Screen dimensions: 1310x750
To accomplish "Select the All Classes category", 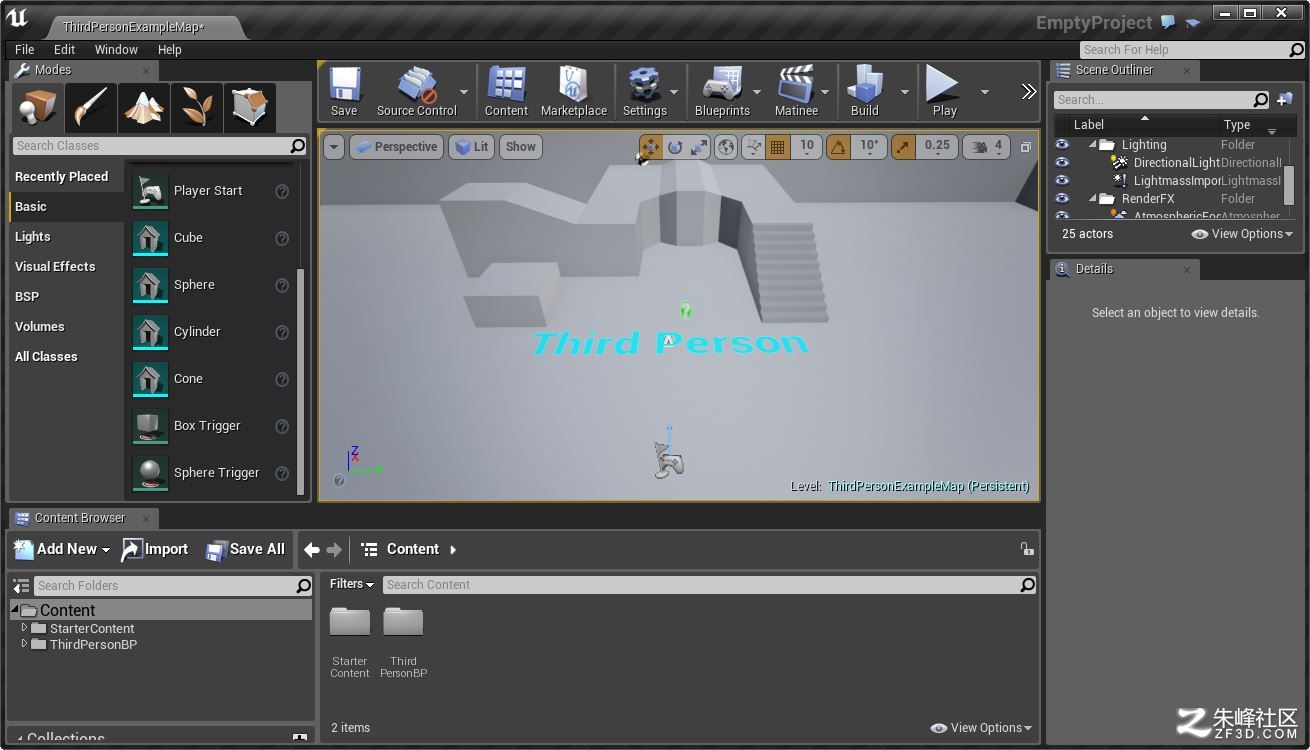I will point(46,357).
